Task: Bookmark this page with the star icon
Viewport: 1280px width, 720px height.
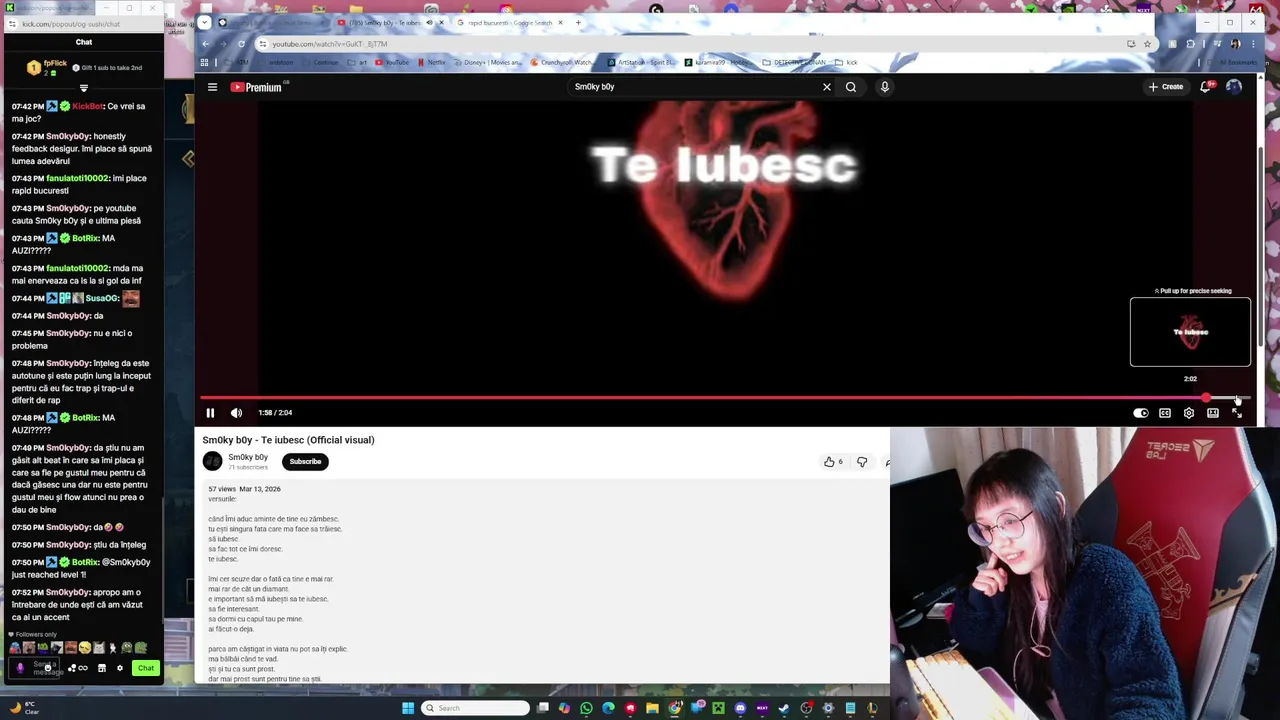Action: [1147, 44]
